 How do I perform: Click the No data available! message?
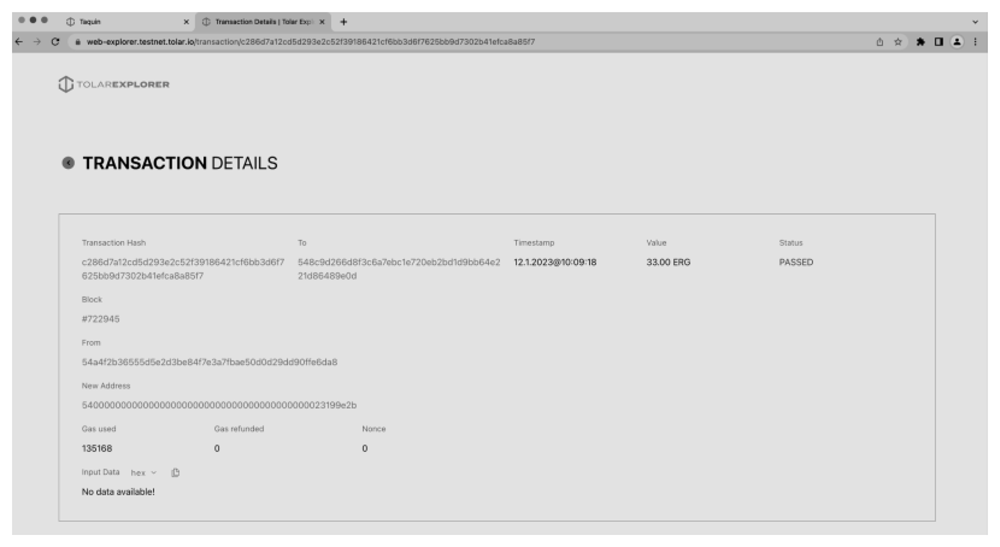tap(118, 492)
